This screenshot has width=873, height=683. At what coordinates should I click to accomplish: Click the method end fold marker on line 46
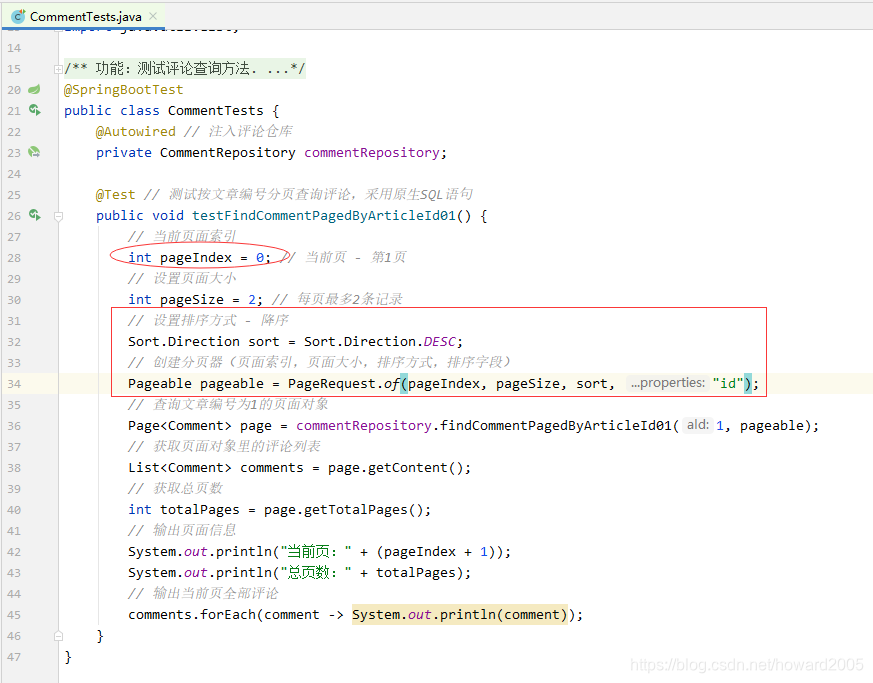pos(58,636)
